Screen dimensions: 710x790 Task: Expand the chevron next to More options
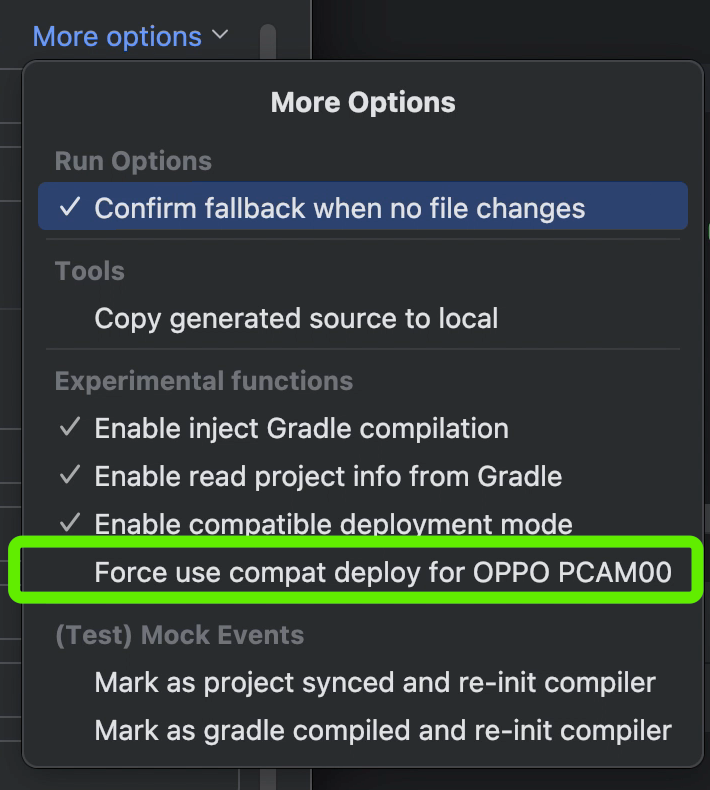point(220,35)
